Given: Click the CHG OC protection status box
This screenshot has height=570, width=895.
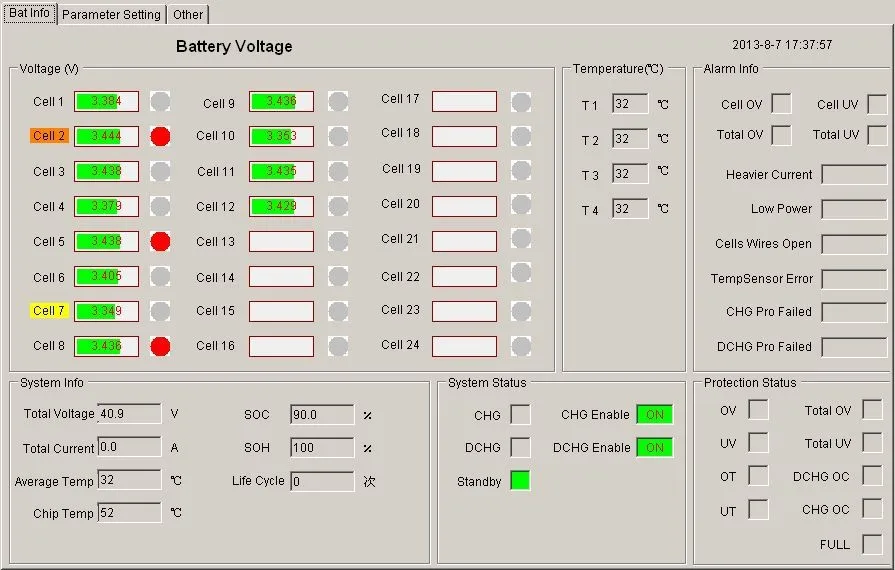Looking at the screenshot, I should click(873, 508).
